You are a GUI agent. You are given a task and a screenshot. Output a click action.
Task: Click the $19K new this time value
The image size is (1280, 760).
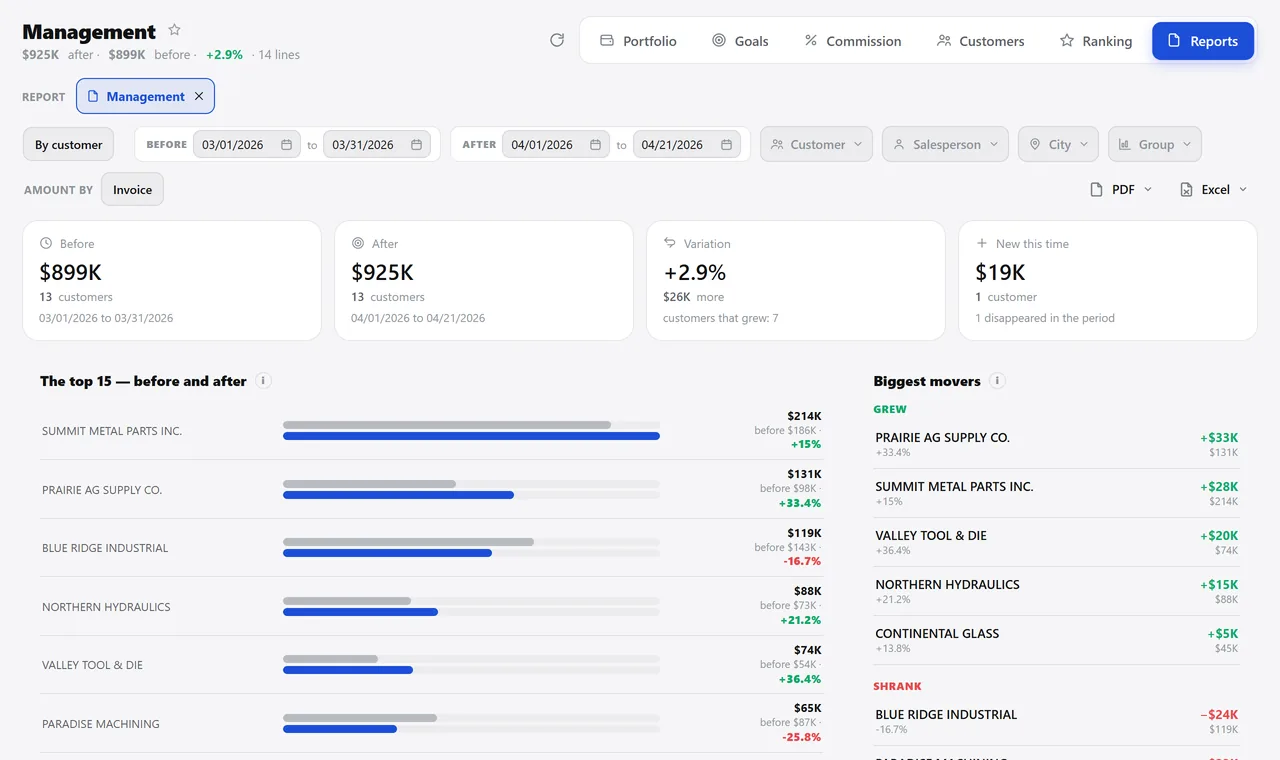[x=1000, y=272]
